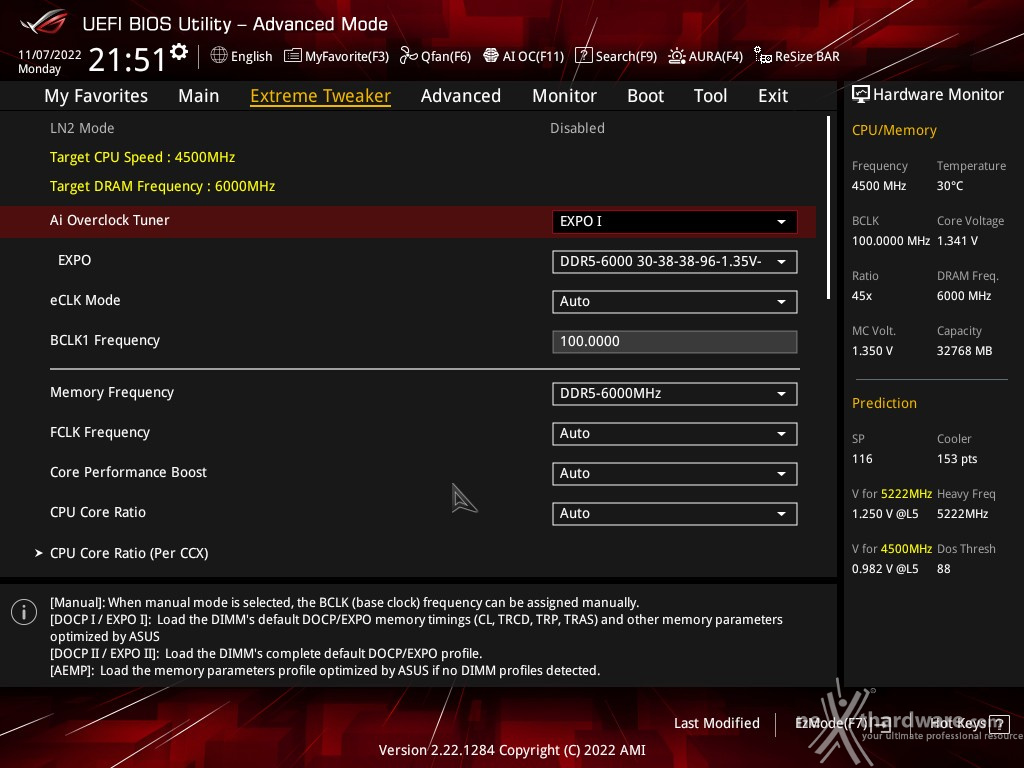Click BCLK1 Frequency input field

pos(674,342)
